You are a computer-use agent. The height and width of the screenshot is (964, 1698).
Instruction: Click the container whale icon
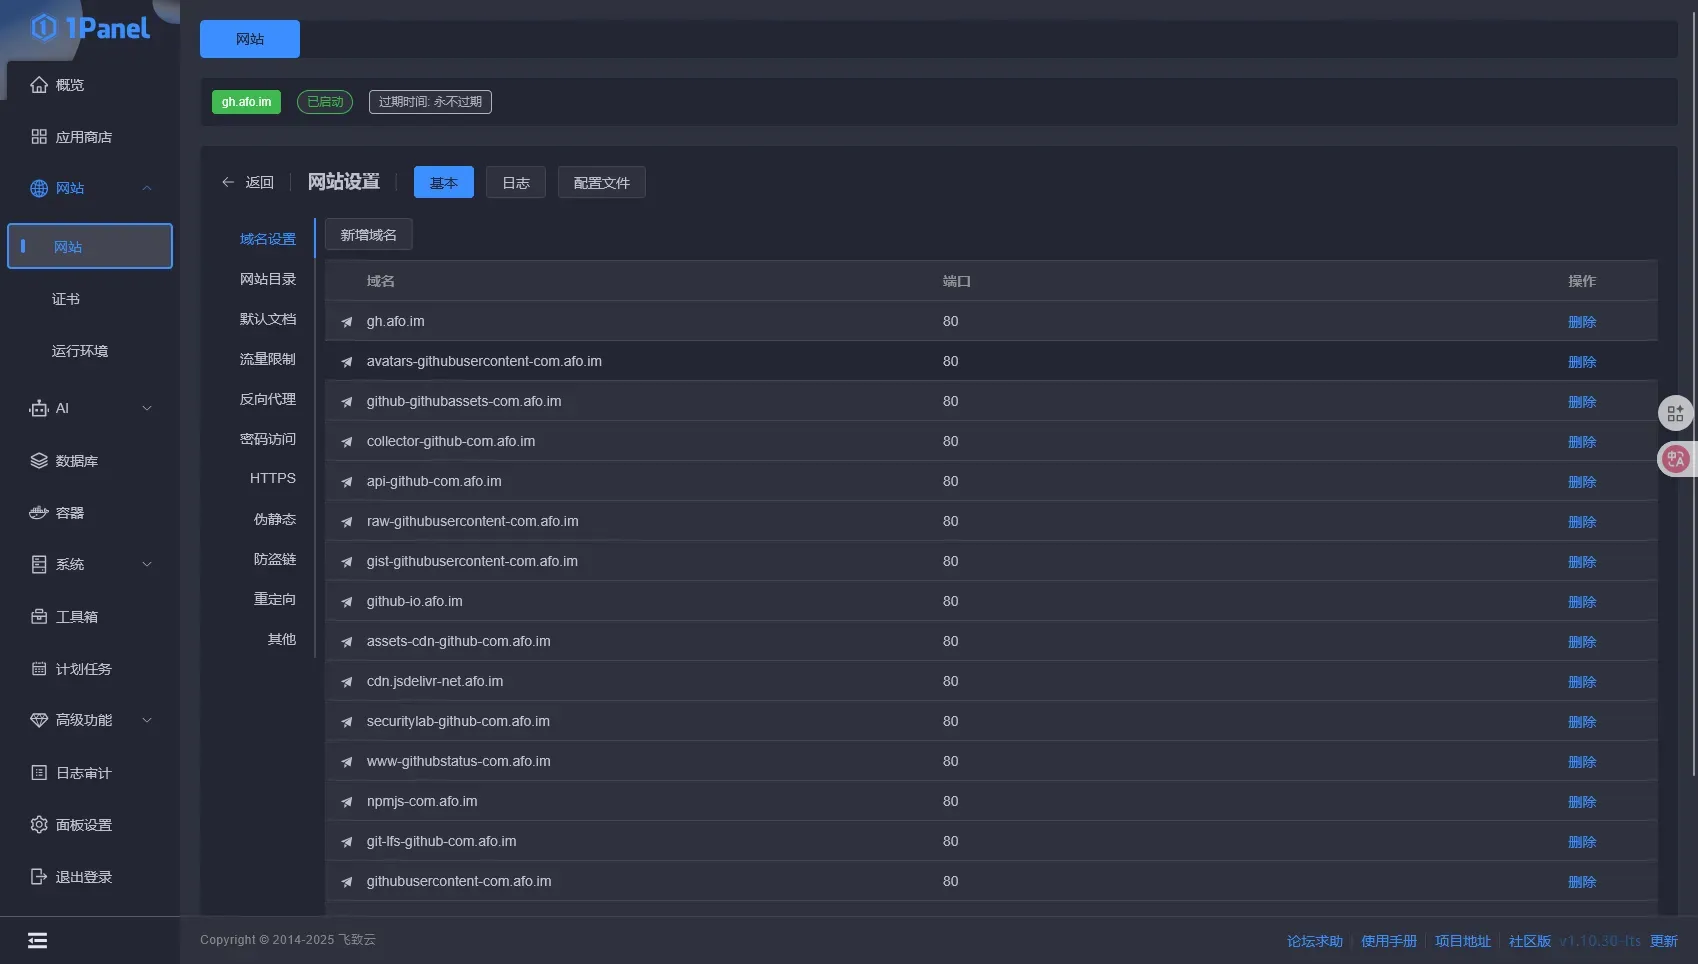(x=39, y=513)
